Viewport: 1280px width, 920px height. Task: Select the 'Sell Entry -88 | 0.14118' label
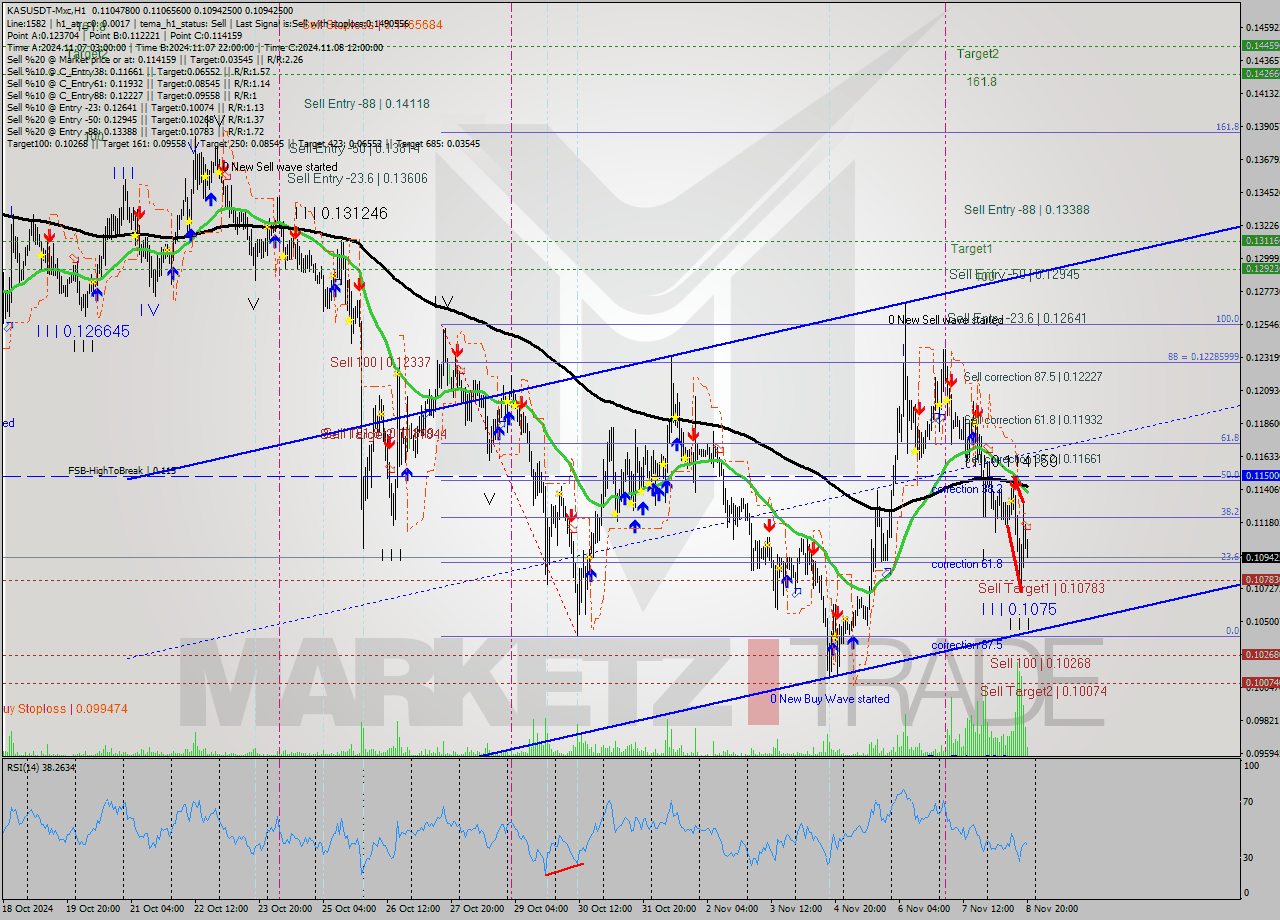[367, 103]
